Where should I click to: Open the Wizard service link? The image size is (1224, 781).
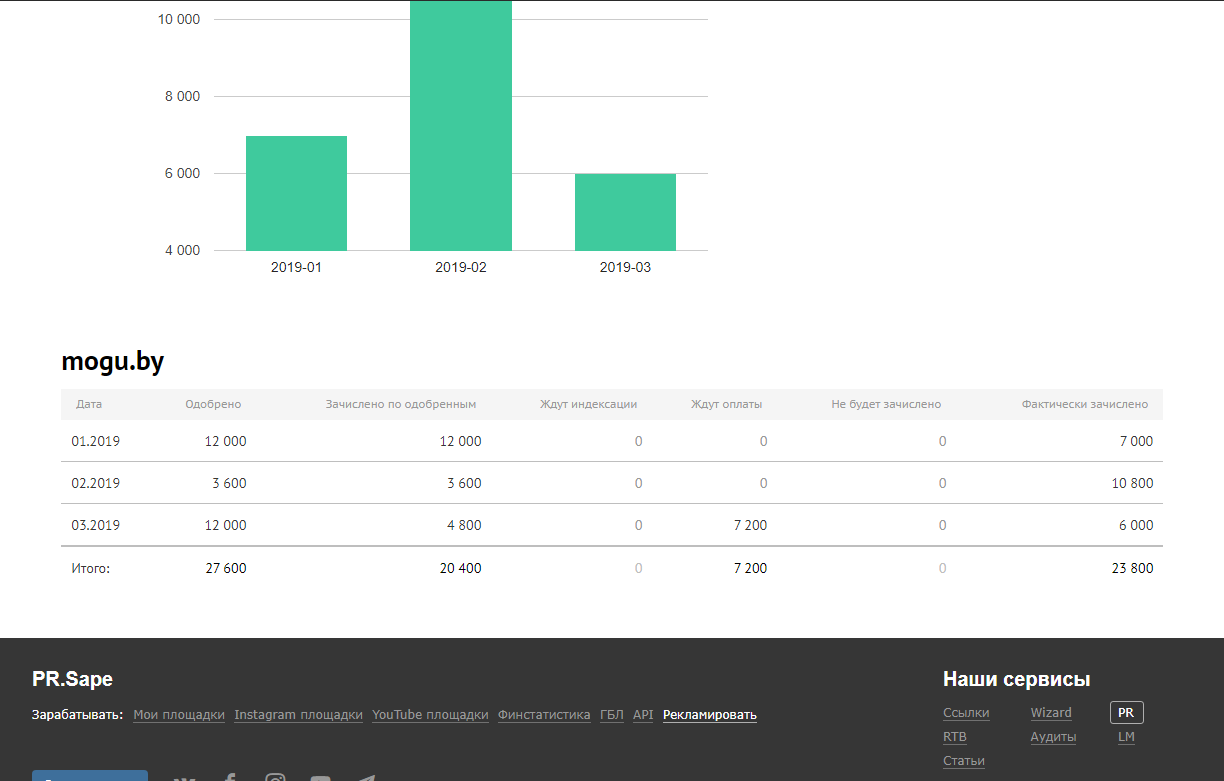coord(1051,713)
